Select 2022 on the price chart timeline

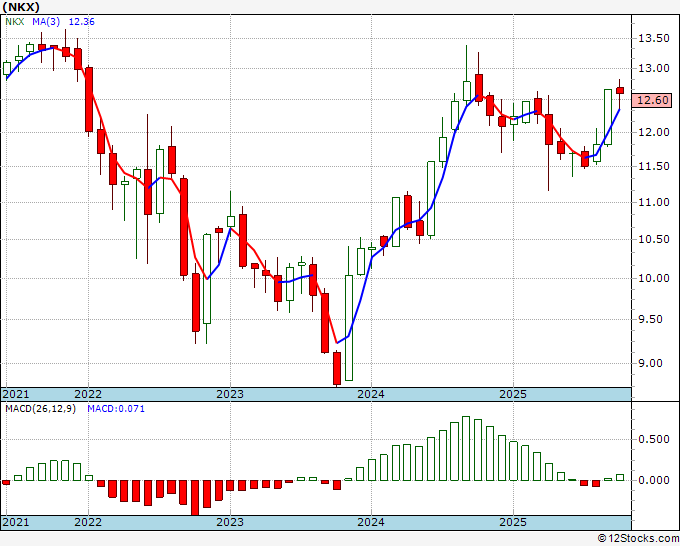pos(88,394)
